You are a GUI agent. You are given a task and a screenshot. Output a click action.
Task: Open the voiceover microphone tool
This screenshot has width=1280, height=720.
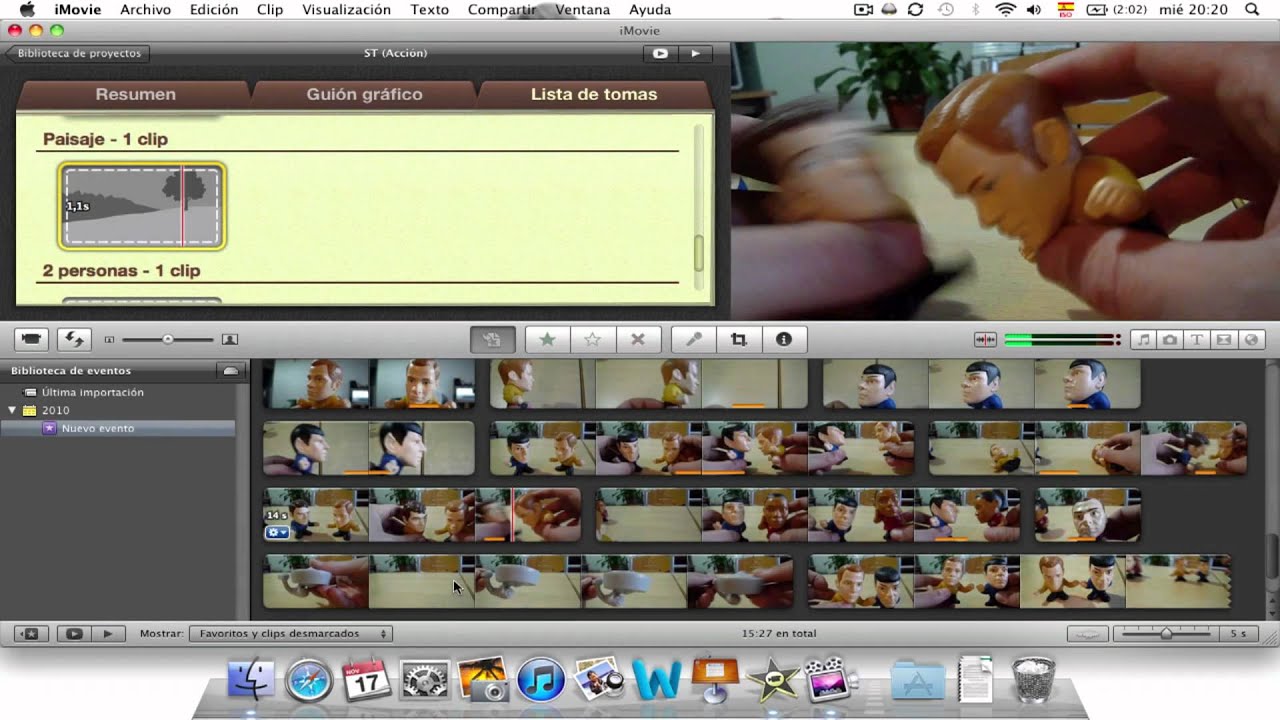coord(693,340)
